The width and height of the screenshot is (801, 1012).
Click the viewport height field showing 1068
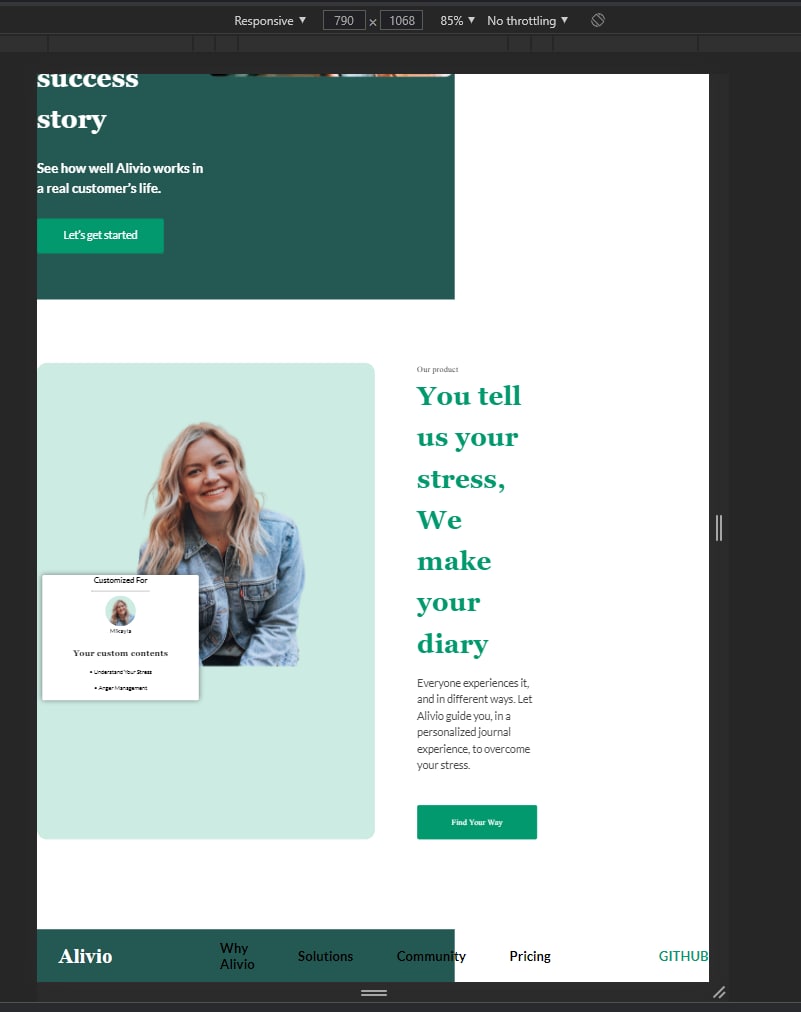(401, 21)
